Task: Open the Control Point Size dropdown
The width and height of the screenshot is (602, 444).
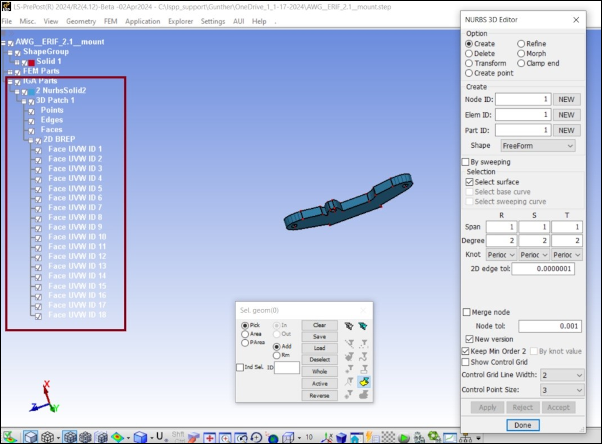Action: click(547, 388)
